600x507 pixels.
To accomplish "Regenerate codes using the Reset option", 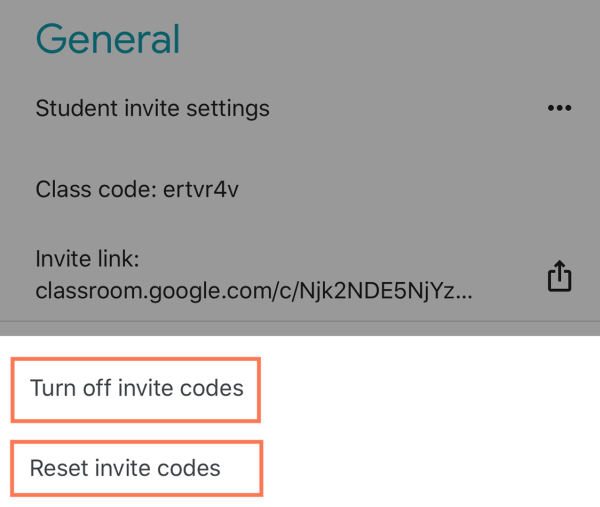I will tap(126, 468).
